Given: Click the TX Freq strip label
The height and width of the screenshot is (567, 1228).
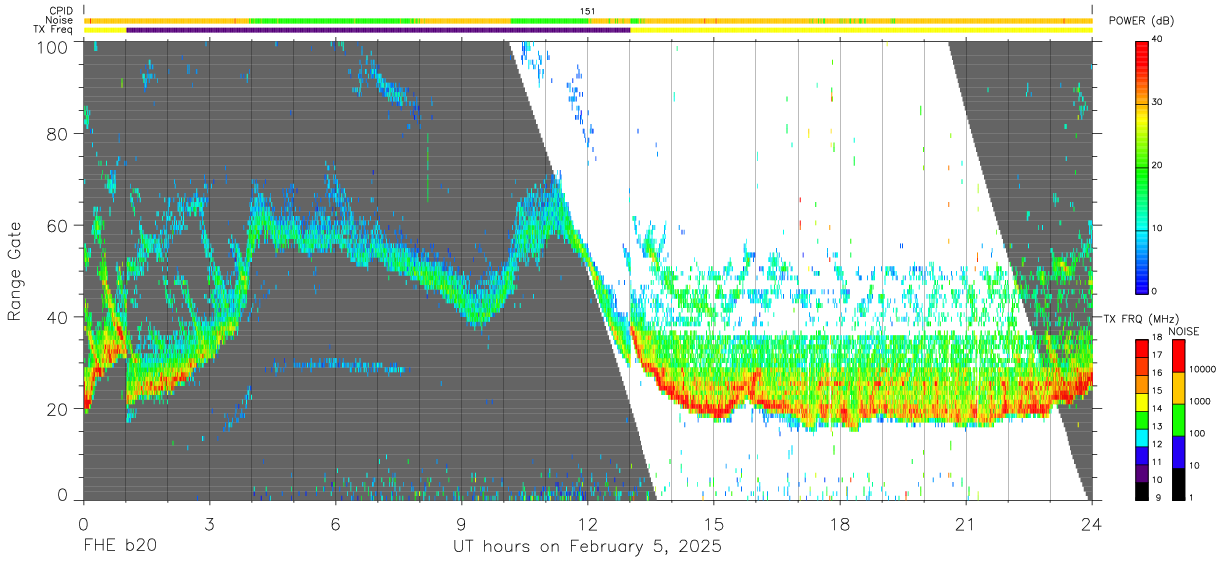Looking at the screenshot, I should coord(55,30).
